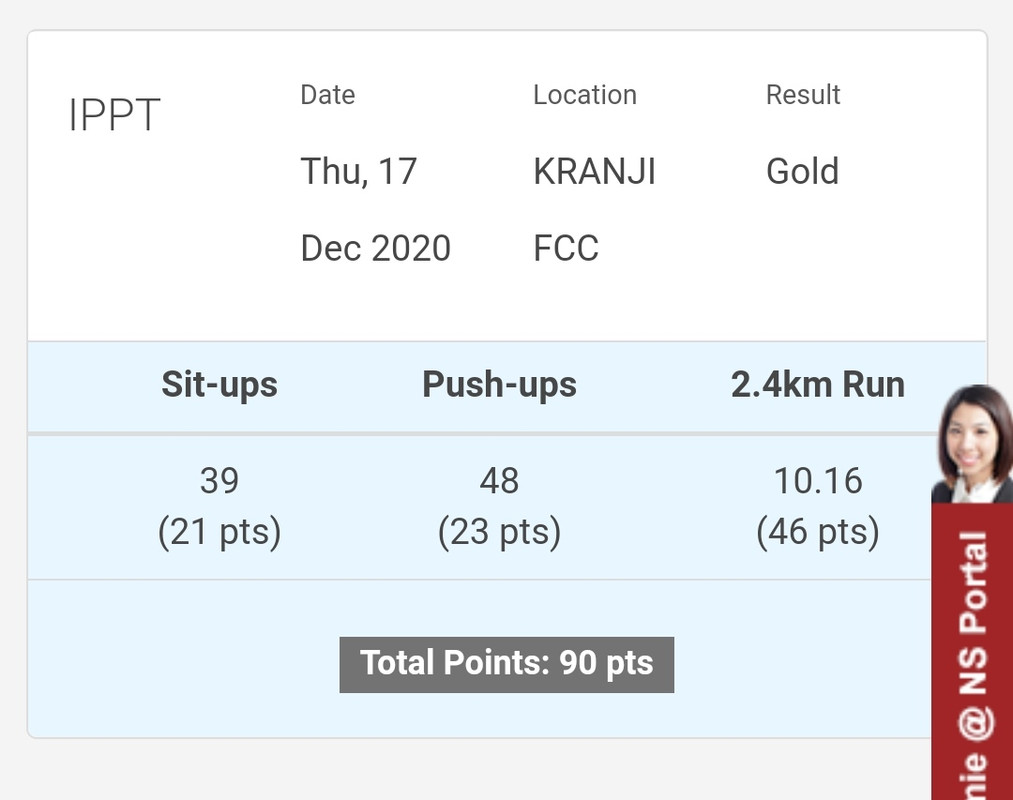The image size is (1013, 800).
Task: Click the 2.4km Run column header
Action: (x=817, y=385)
